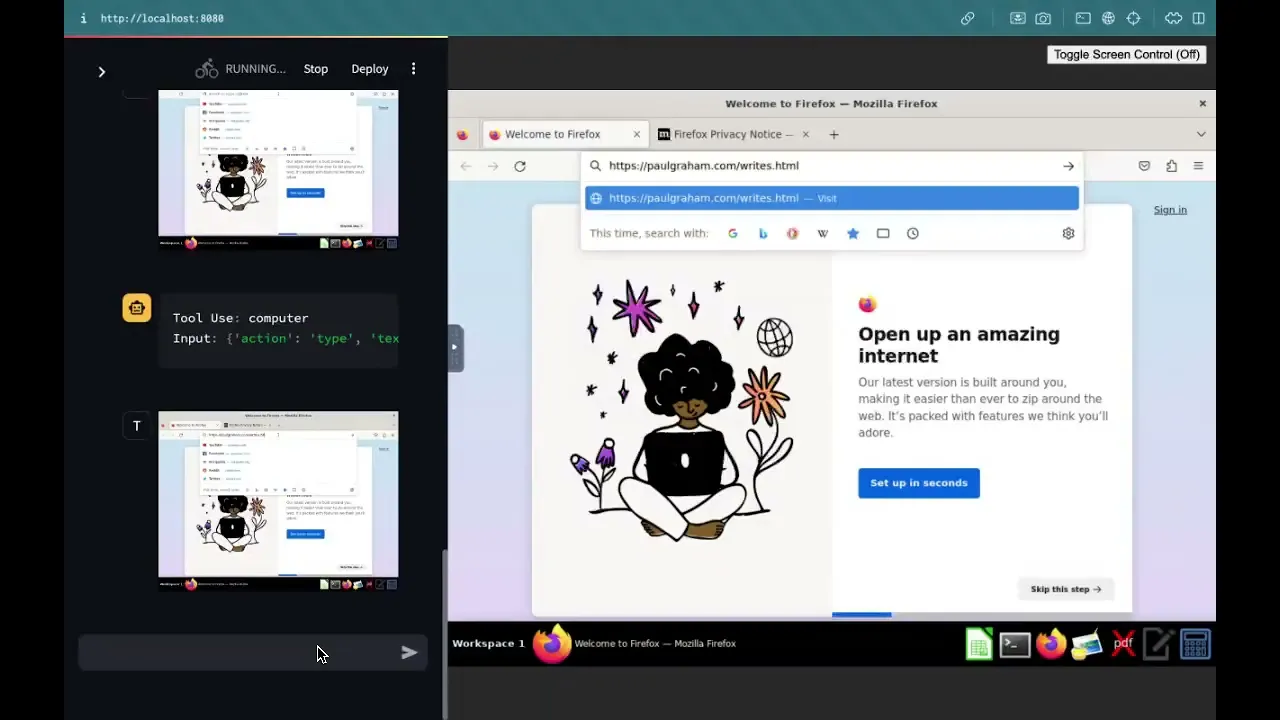Expand the sidebar with the chevron arrow

pos(101,72)
